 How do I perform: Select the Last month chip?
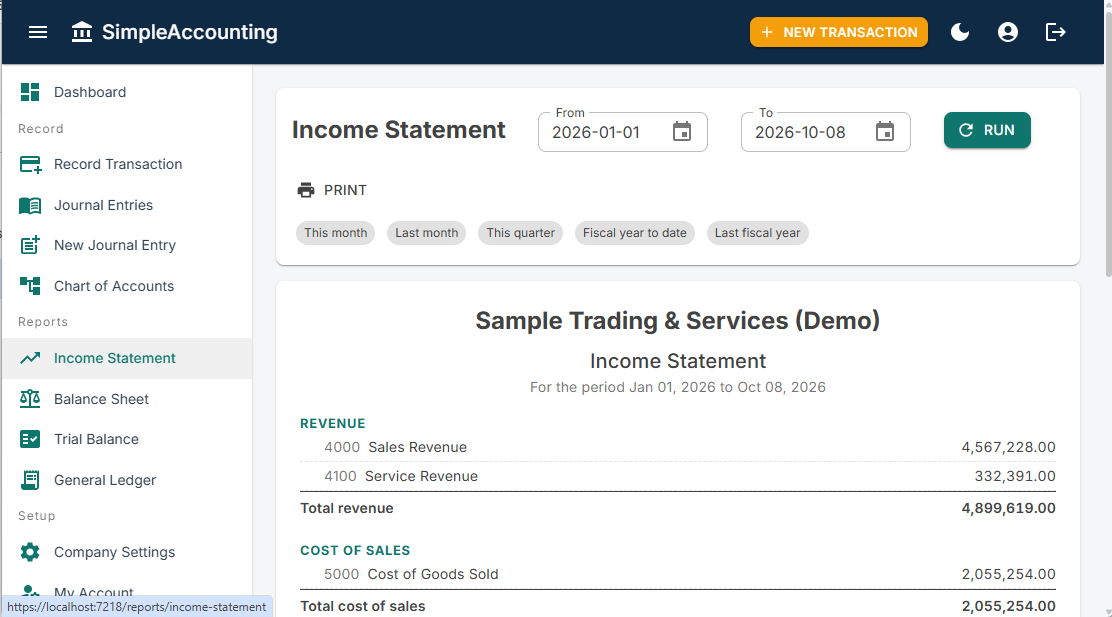[426, 233]
